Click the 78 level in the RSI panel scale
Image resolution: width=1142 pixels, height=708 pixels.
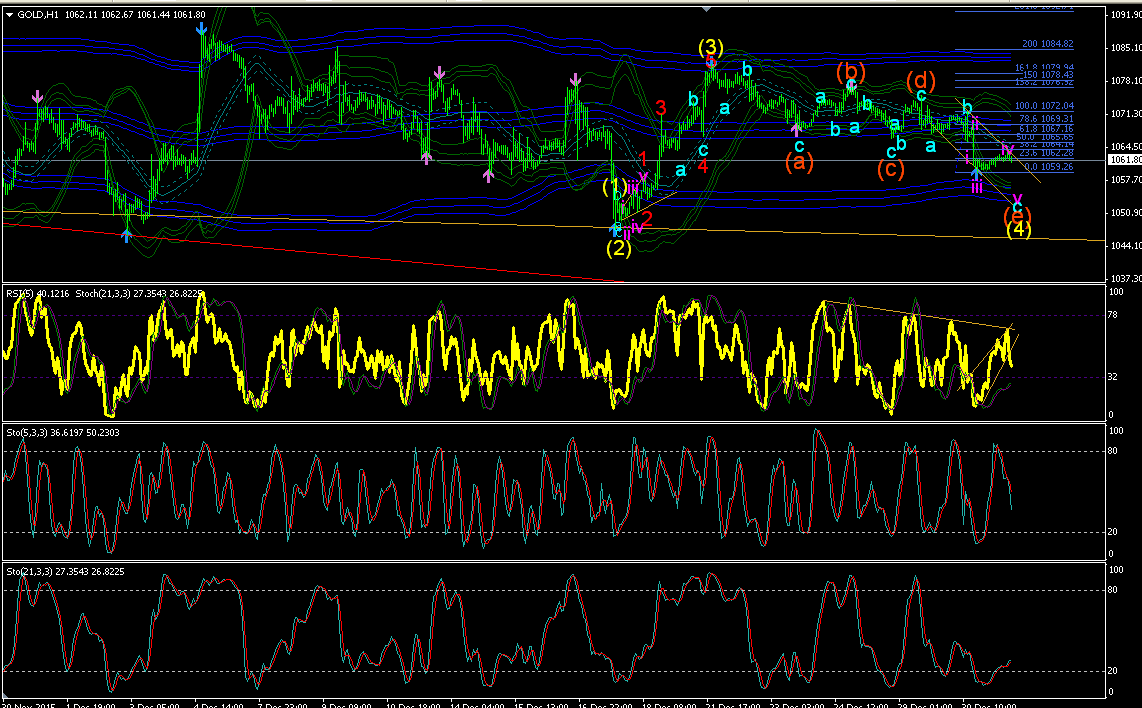tap(1112, 315)
